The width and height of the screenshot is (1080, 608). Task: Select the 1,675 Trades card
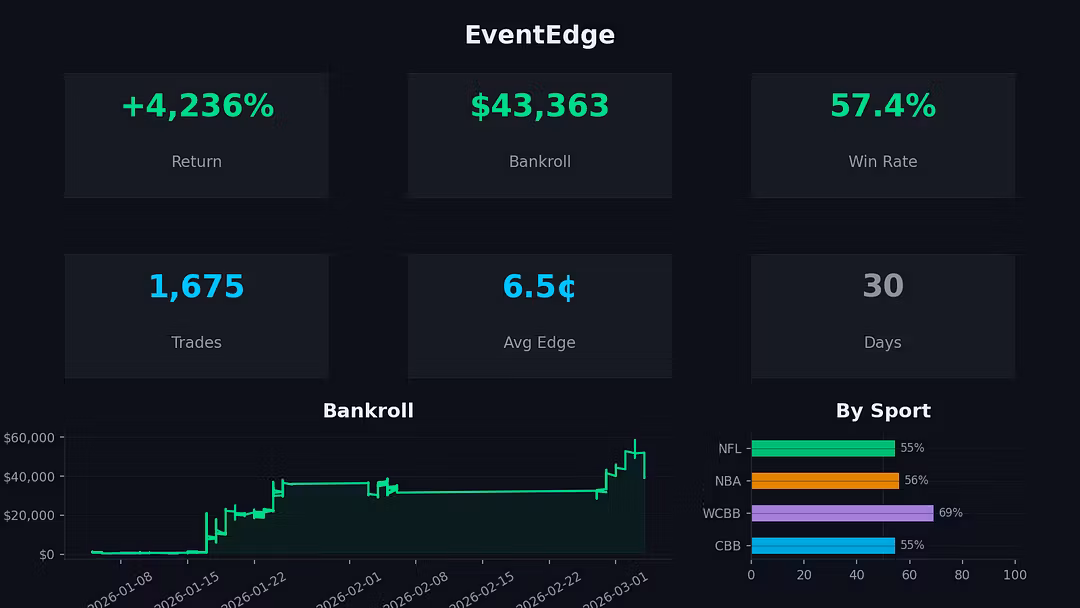click(x=197, y=315)
